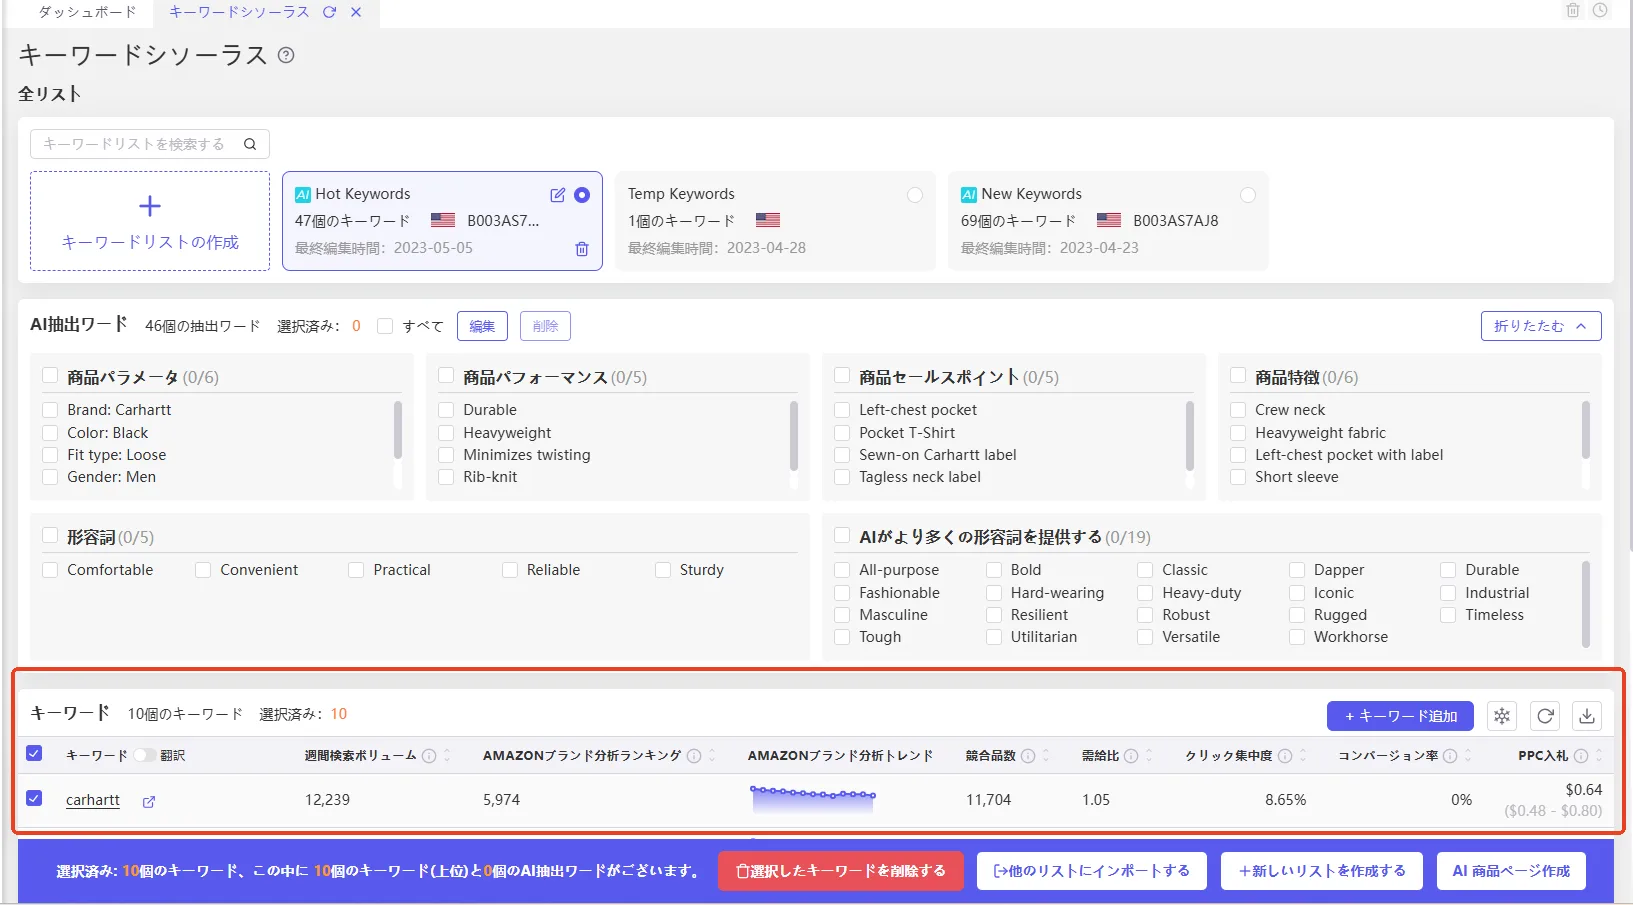Click the info icon next to コンバージョン率

(x=1450, y=756)
